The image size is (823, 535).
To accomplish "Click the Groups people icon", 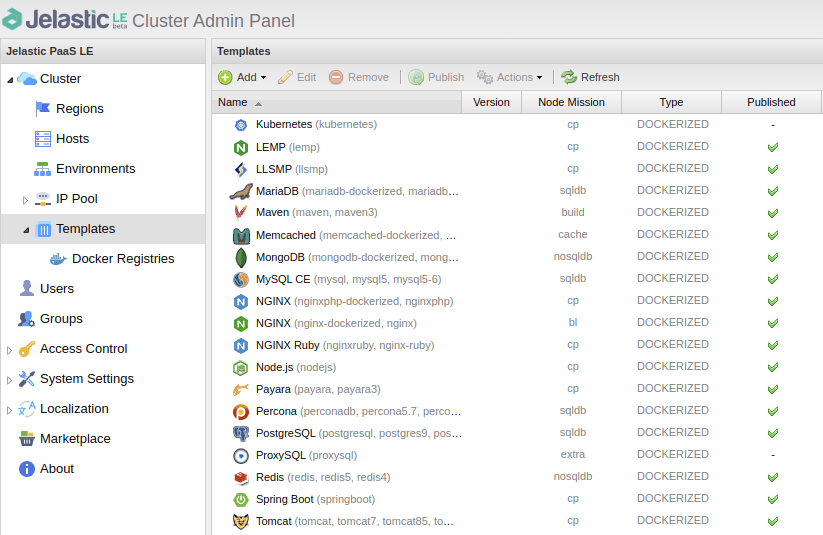I will [26, 319].
